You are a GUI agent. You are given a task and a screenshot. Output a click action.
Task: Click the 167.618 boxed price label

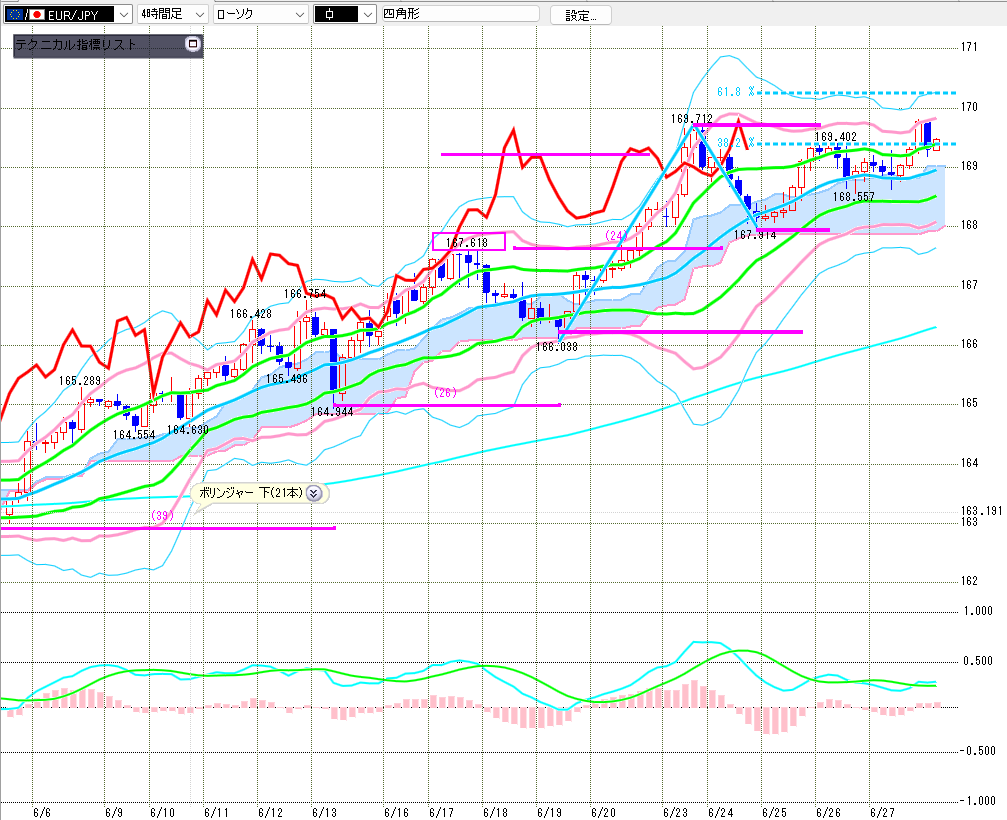coord(468,242)
